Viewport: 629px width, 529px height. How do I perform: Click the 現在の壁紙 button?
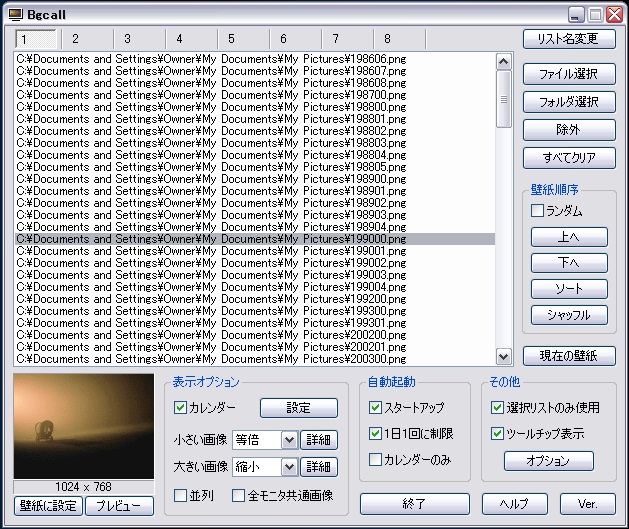pyautogui.click(x=569, y=356)
